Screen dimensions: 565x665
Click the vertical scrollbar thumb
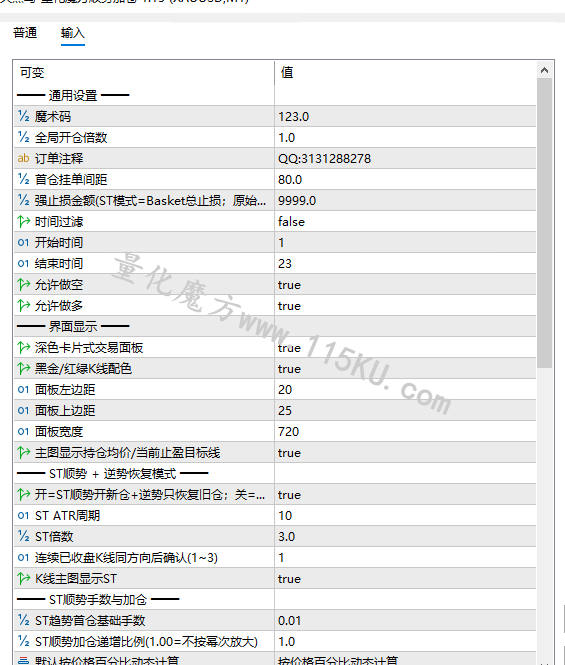pyautogui.click(x=545, y=223)
